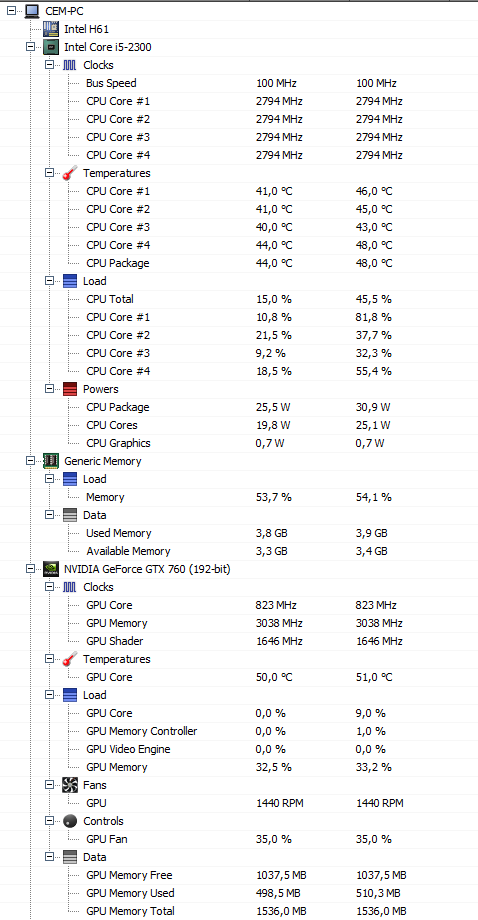Collapse the Intel Core i5-2300 node
The height and width of the screenshot is (920, 478).
30,47
